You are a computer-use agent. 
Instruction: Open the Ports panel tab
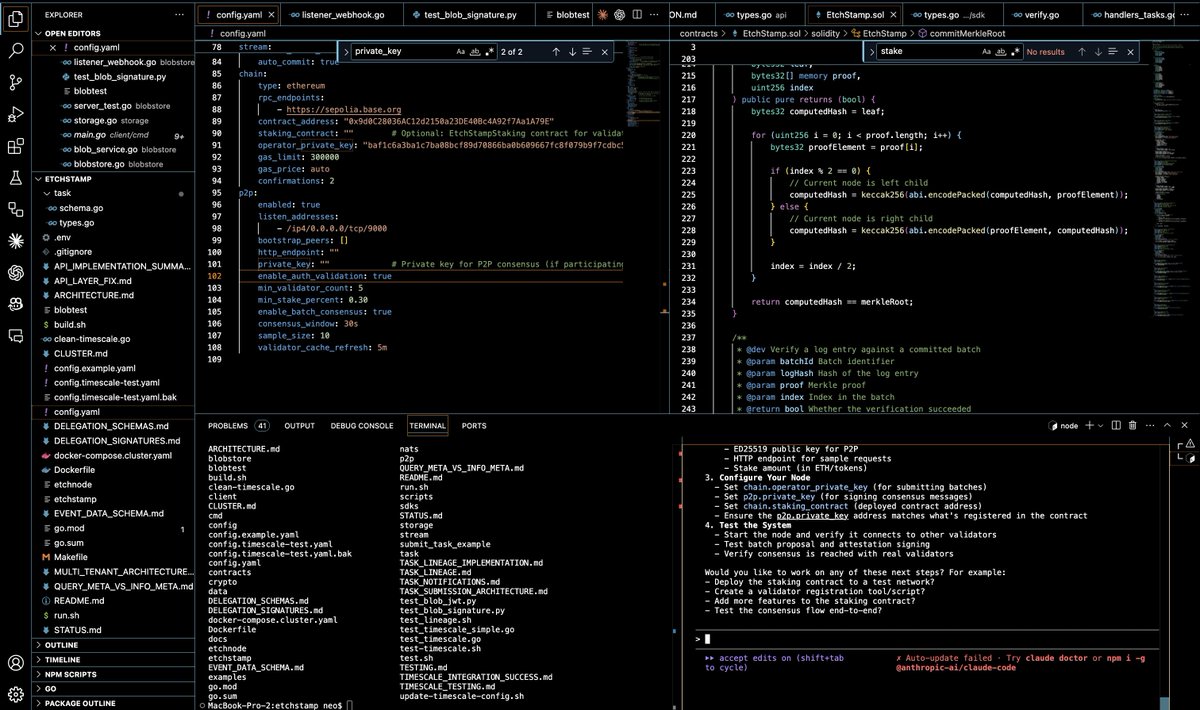(x=474, y=425)
